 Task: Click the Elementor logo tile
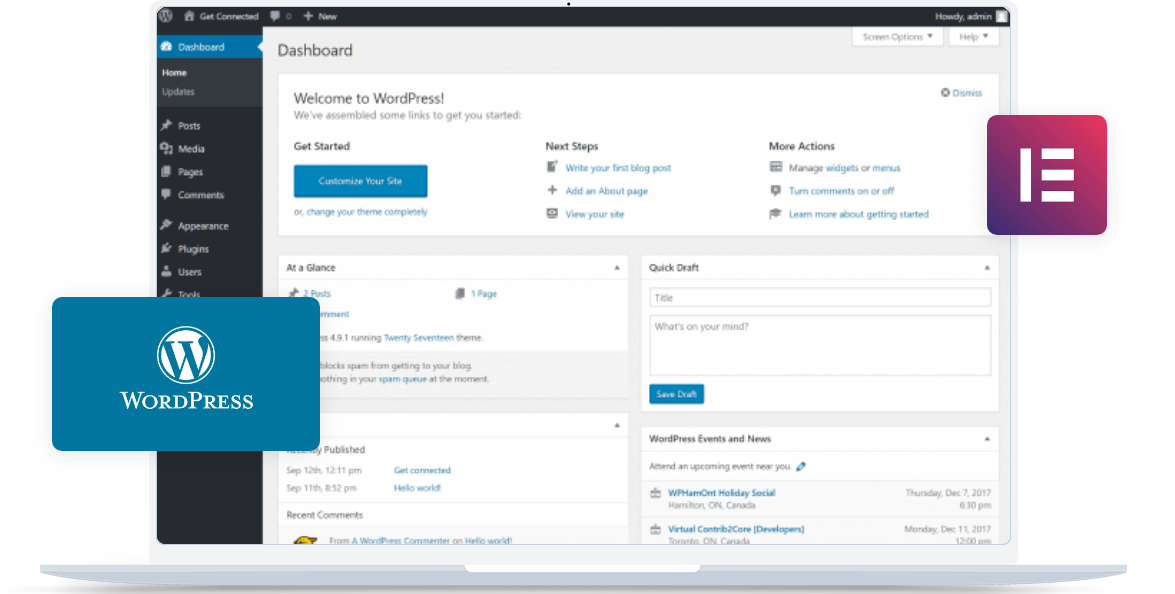click(1047, 175)
